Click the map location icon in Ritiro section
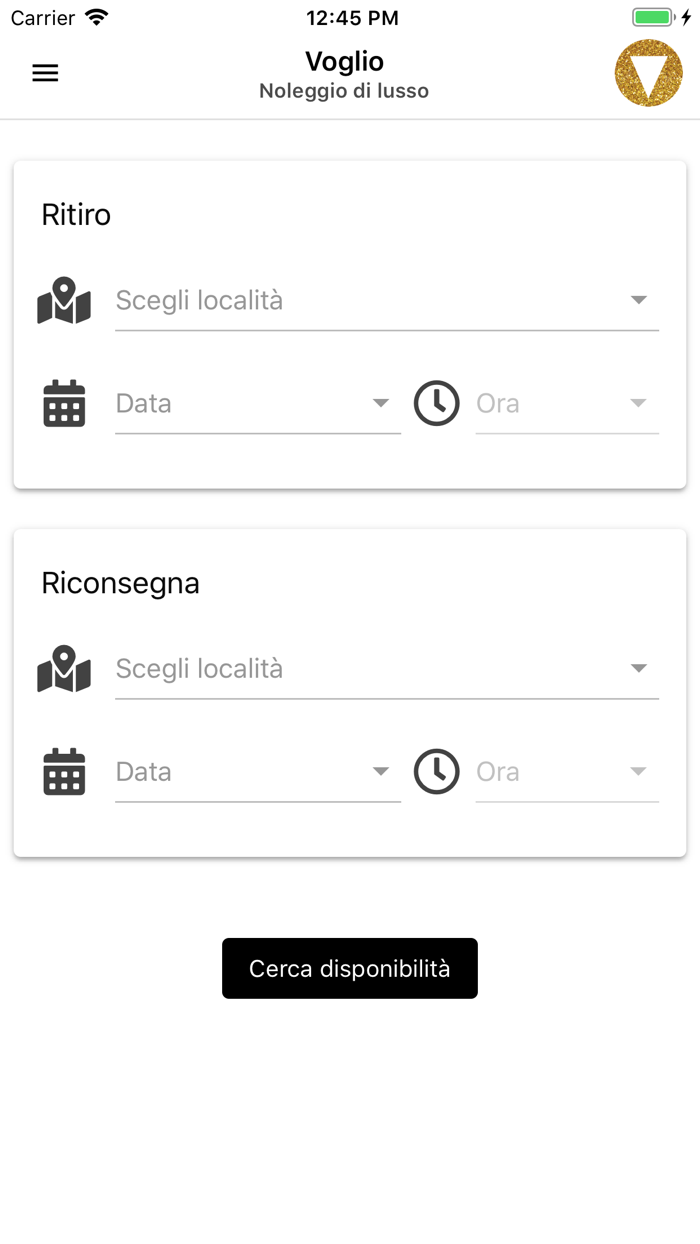 [x=64, y=300]
